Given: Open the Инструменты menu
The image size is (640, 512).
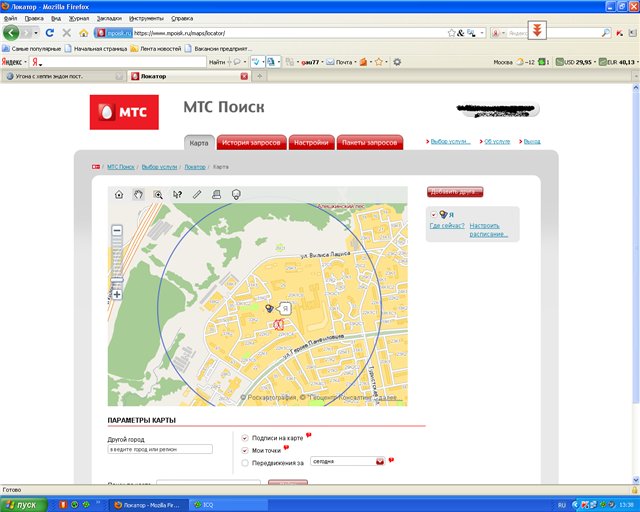Looking at the screenshot, I should 146,18.
